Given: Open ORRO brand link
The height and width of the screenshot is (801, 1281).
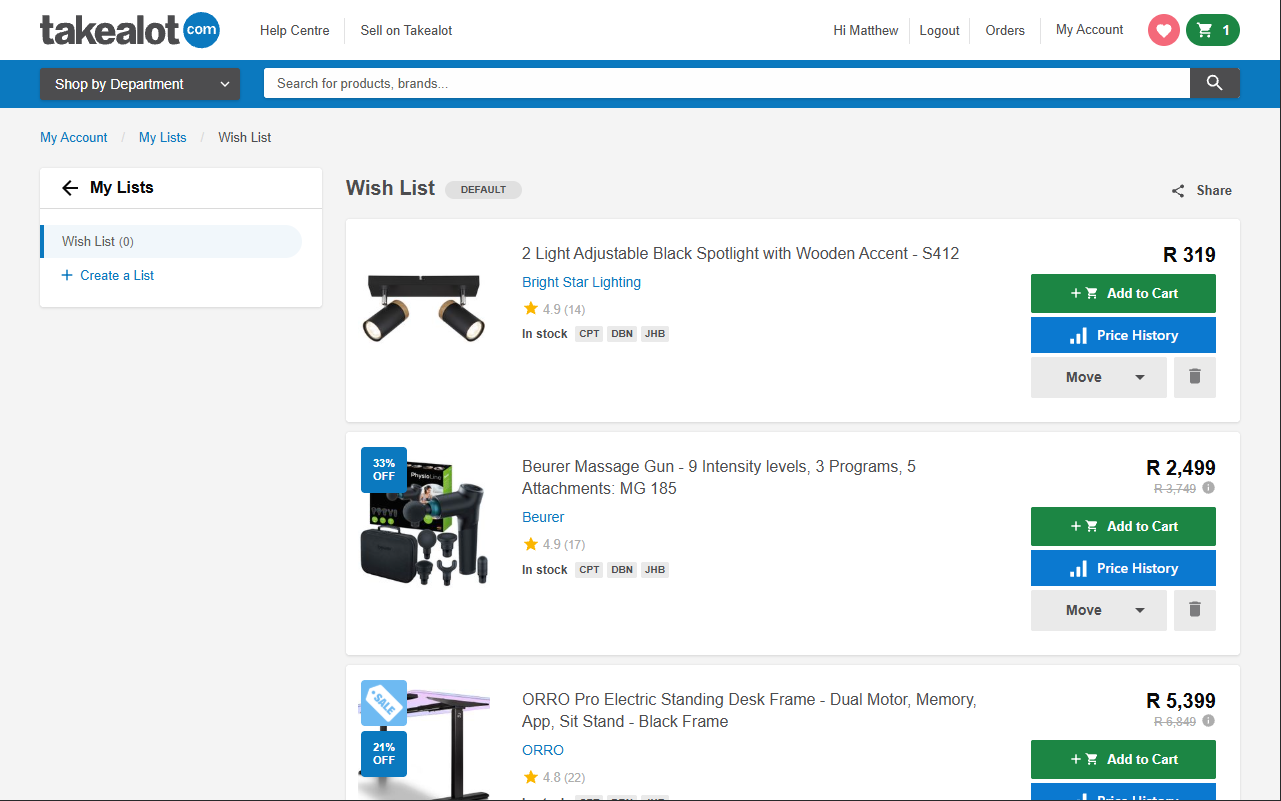Looking at the screenshot, I should tap(543, 750).
